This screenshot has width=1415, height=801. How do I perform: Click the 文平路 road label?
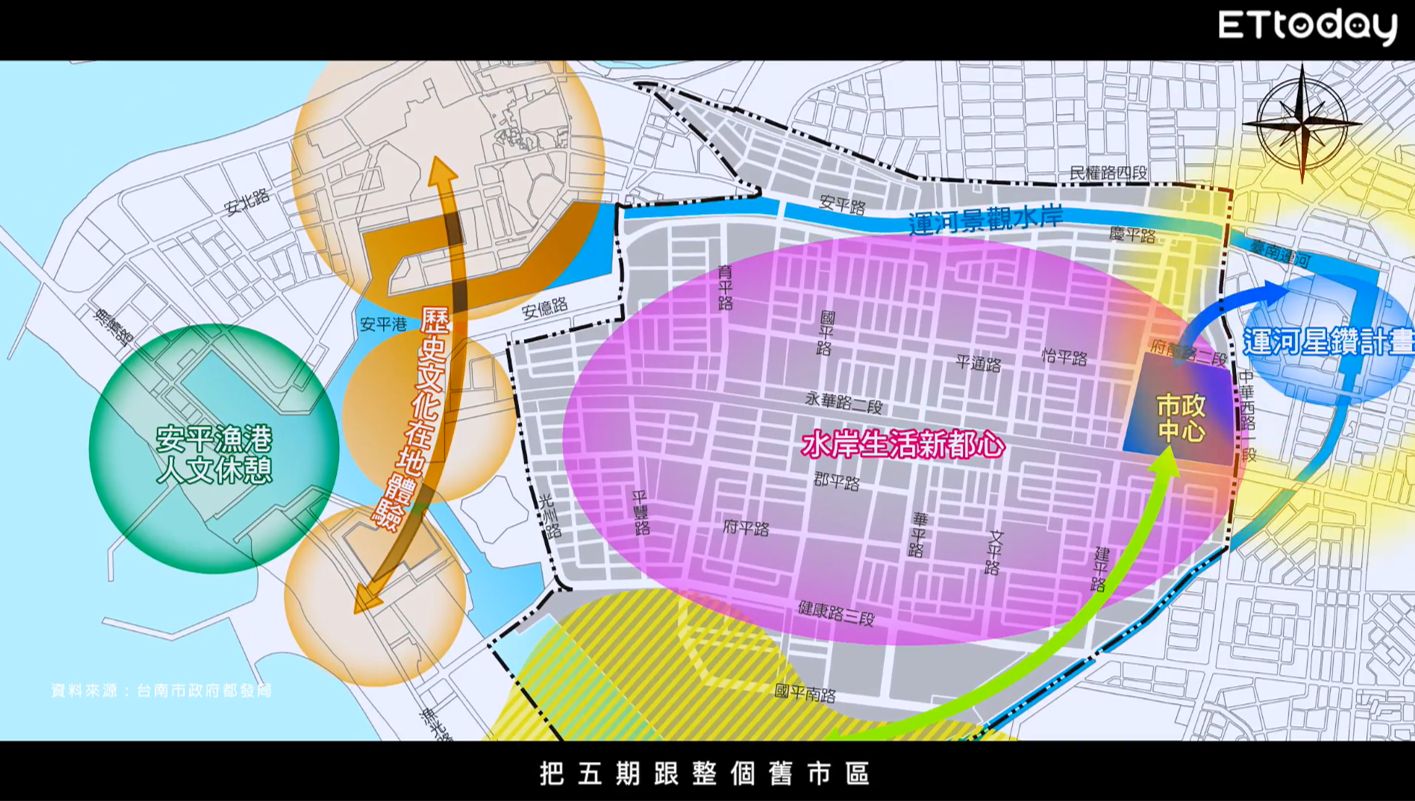coord(992,553)
